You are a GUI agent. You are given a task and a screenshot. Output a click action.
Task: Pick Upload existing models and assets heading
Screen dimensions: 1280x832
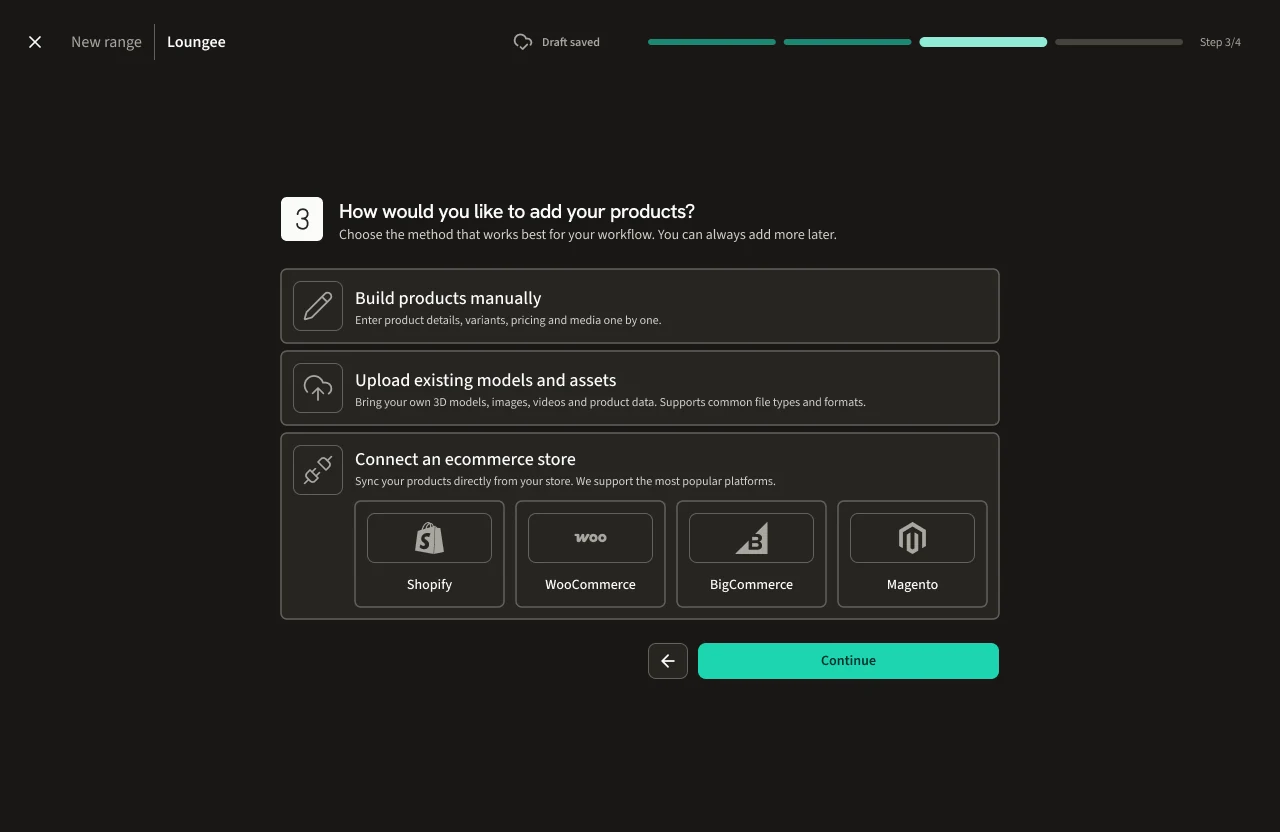[x=485, y=380]
